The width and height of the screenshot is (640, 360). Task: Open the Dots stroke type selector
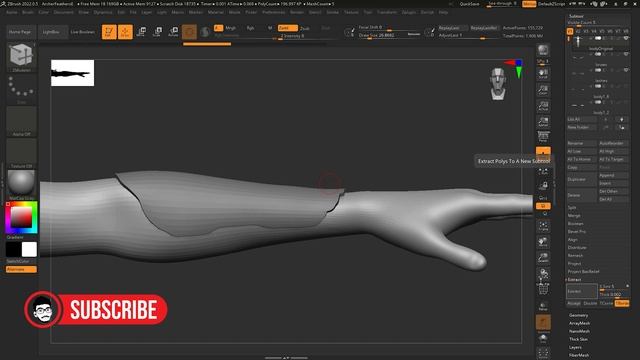[21, 89]
